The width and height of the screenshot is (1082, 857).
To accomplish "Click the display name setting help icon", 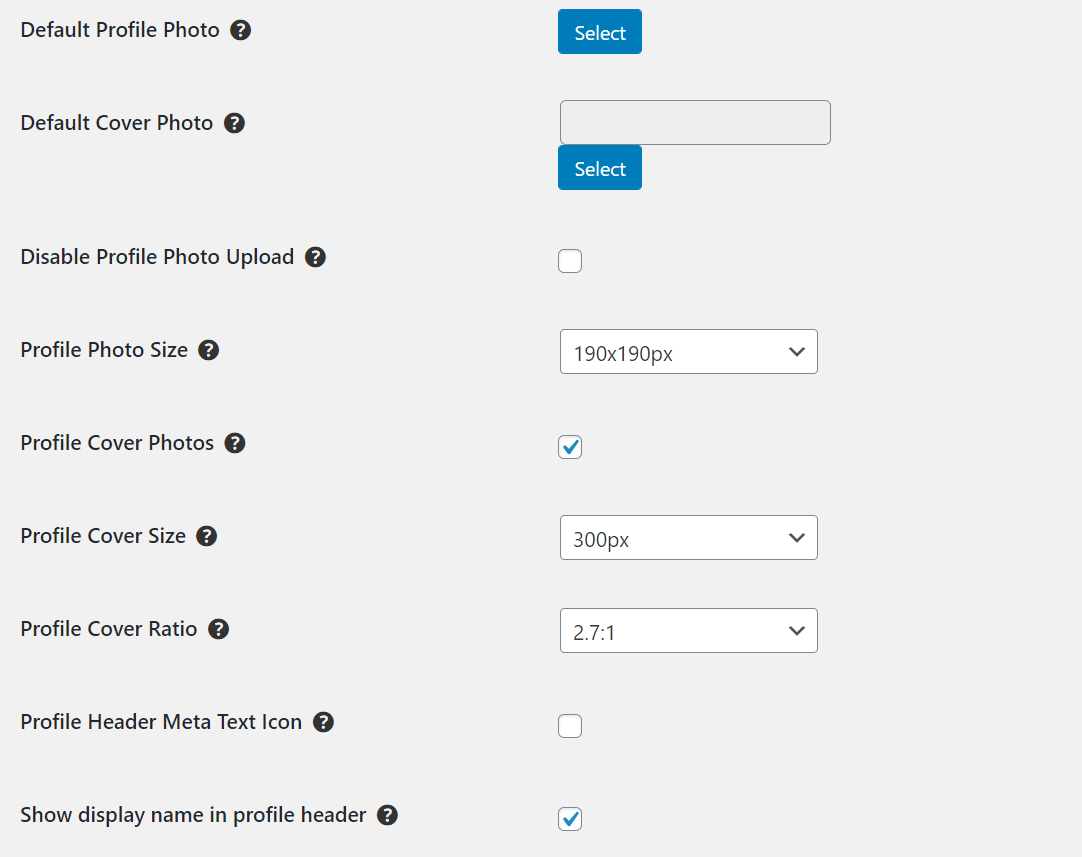I will (387, 815).
